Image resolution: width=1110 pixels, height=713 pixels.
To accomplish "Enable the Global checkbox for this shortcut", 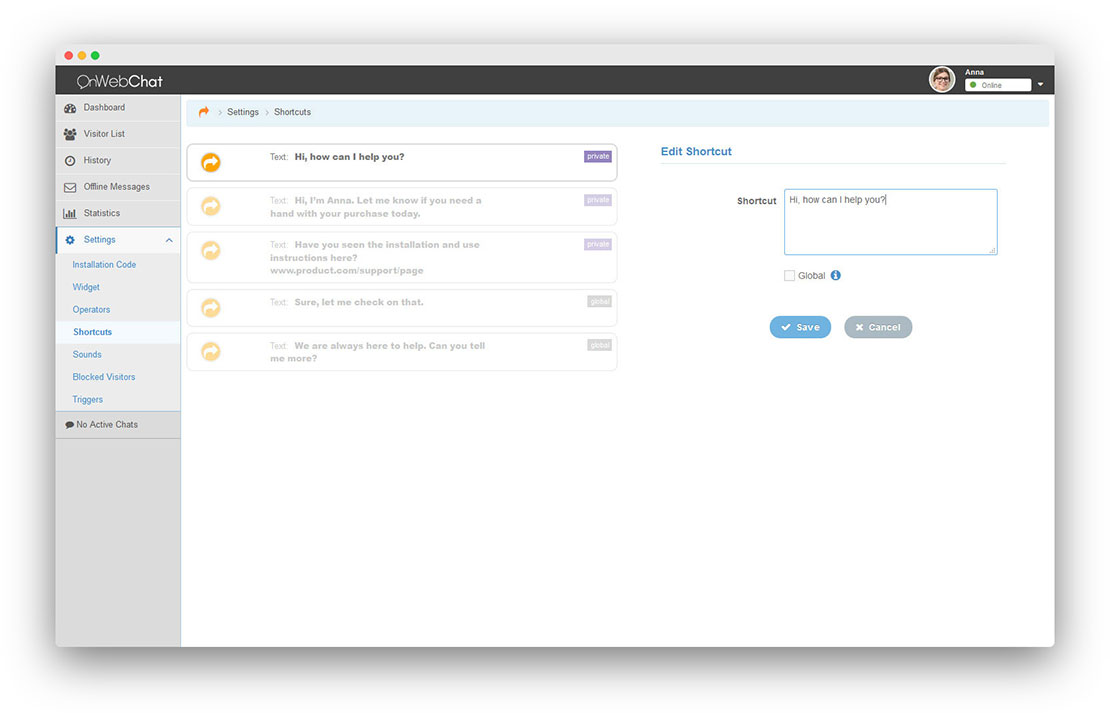I will click(789, 275).
